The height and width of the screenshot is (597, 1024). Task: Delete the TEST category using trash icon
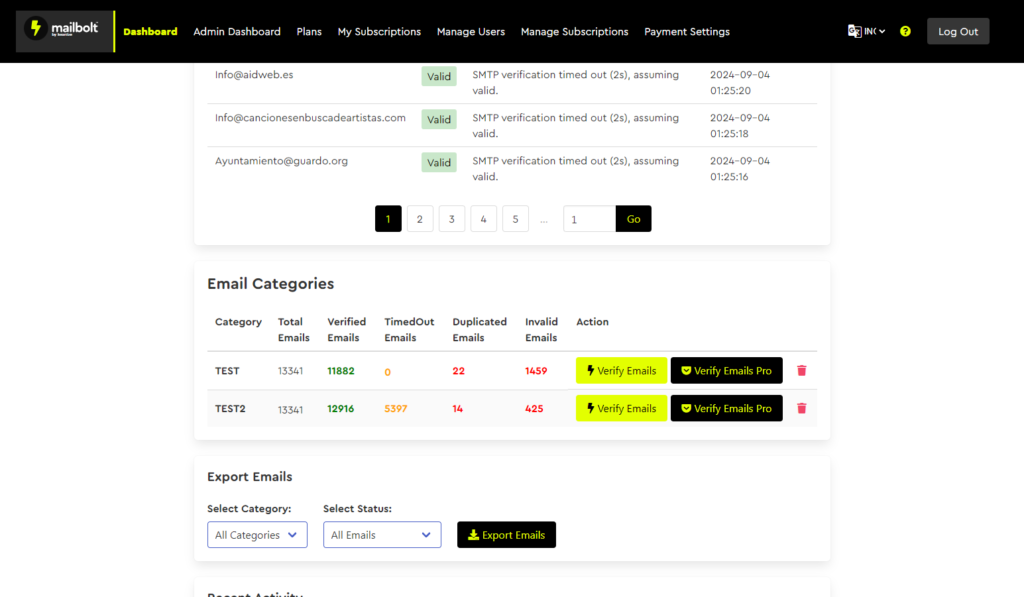click(801, 370)
